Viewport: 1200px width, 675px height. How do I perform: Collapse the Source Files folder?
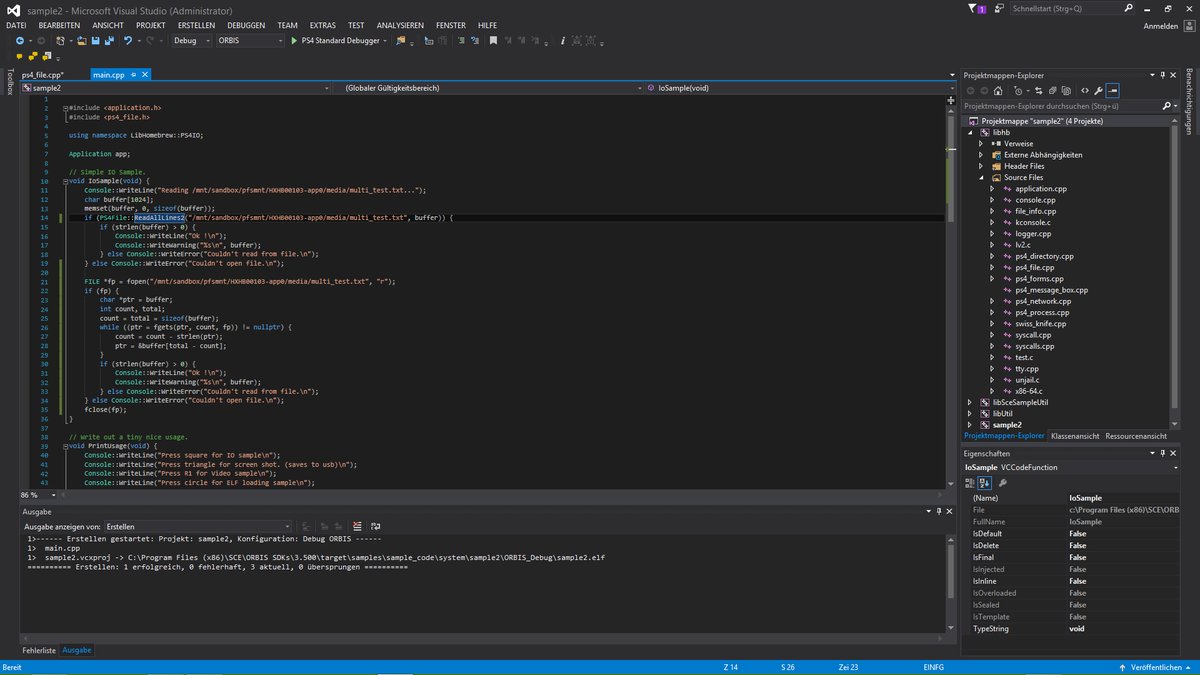(x=981, y=177)
